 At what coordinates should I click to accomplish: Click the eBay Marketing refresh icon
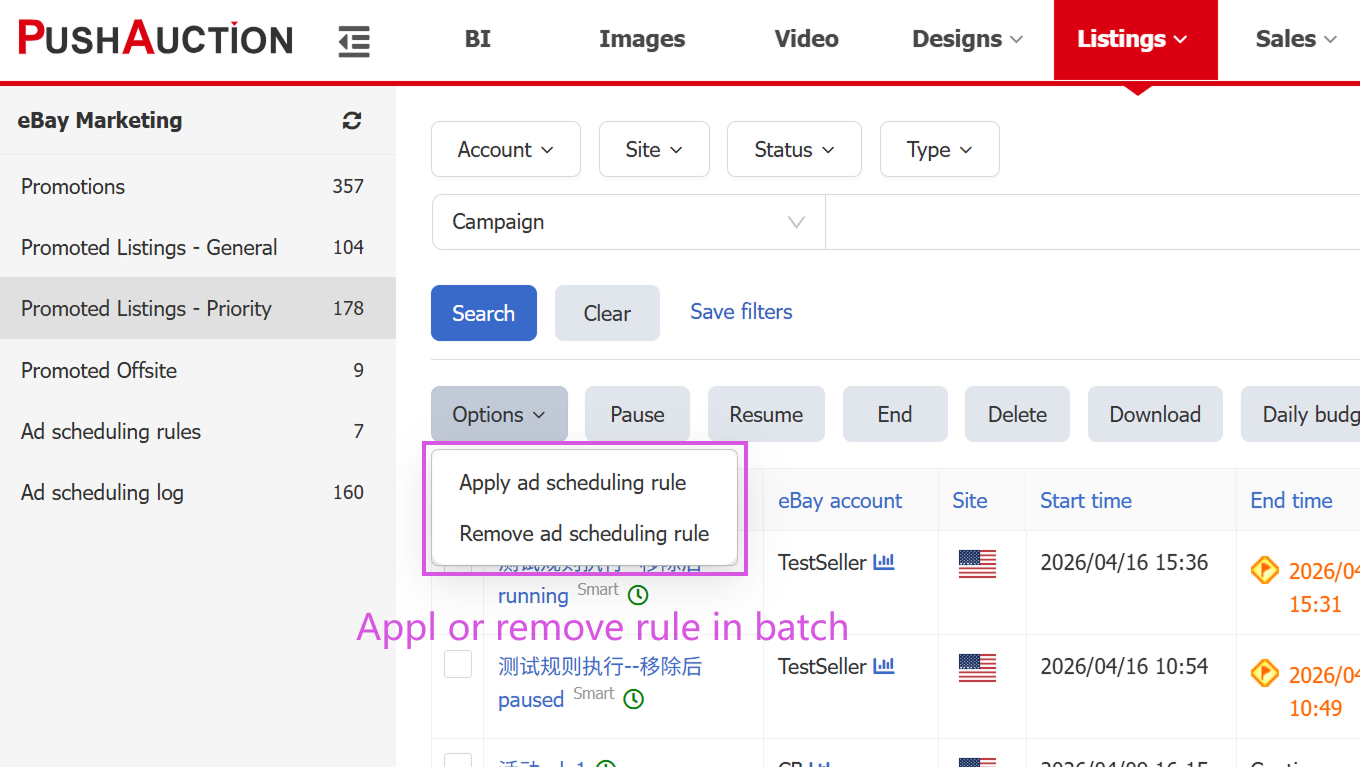352,121
